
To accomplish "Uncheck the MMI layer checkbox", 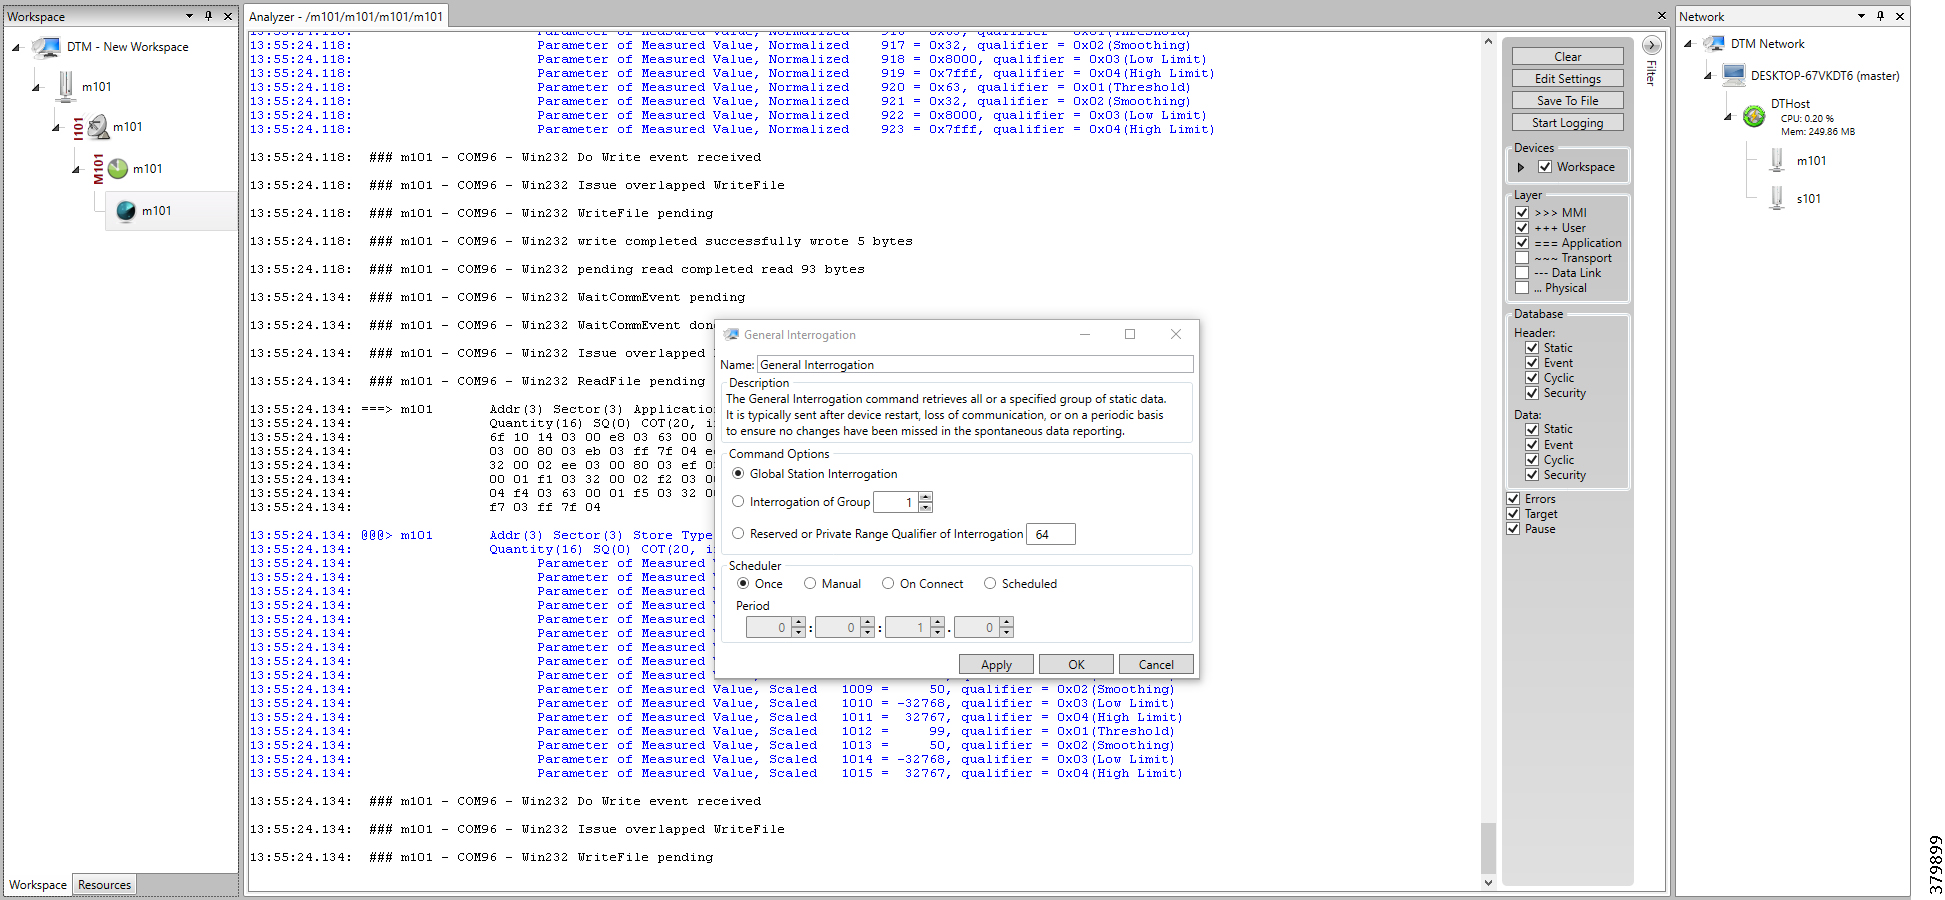I will click(1522, 213).
